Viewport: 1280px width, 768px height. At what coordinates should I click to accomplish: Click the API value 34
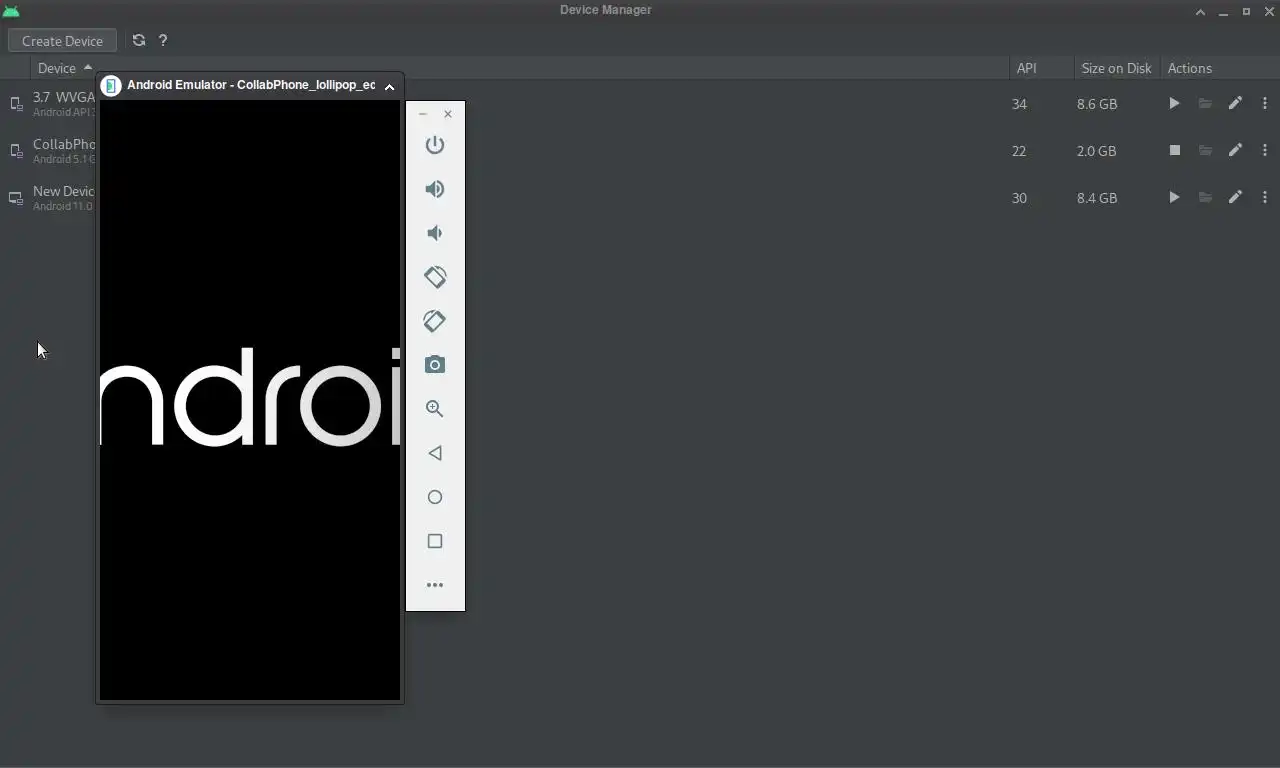1019,104
